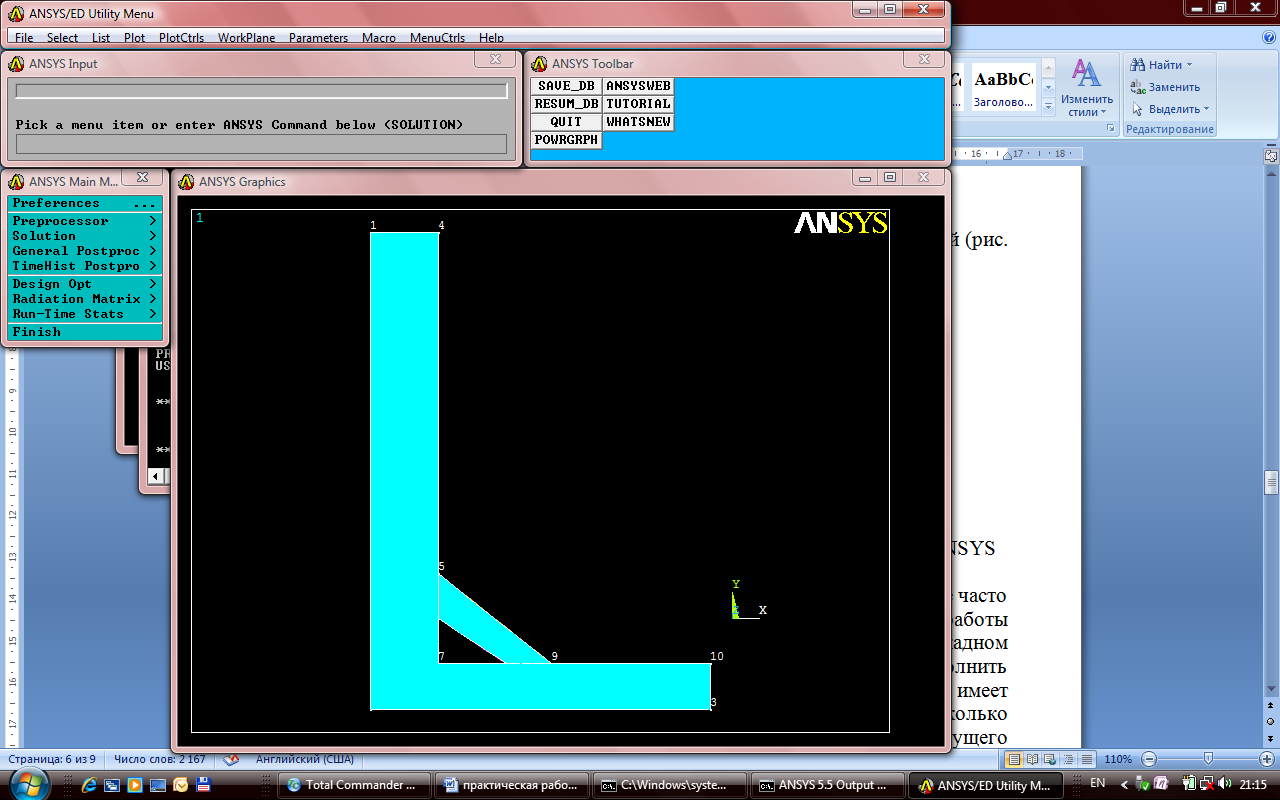The width and height of the screenshot is (1280, 800).
Task: Click the Заменить replace icon
Action: click(x=1137, y=87)
